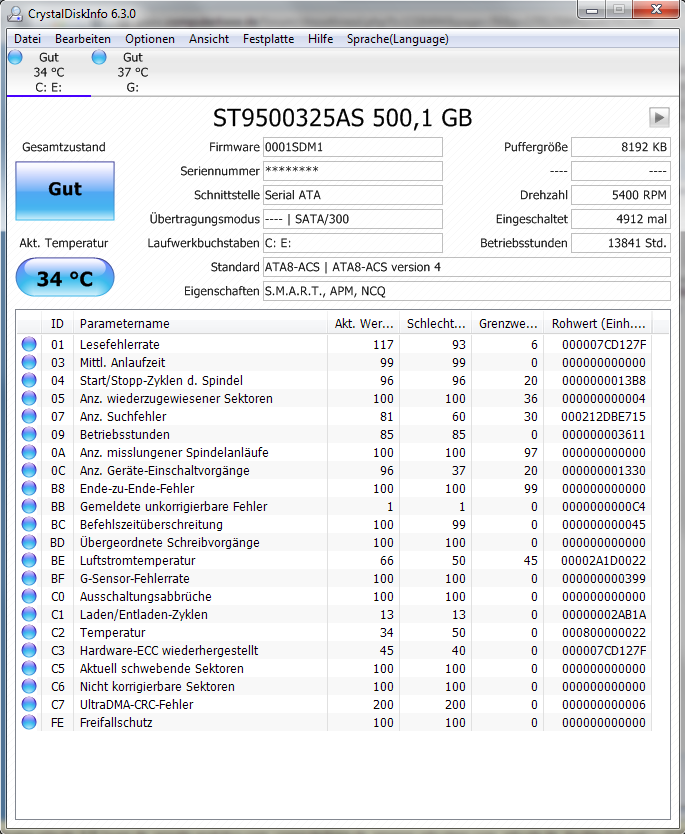Sort by the ID column header
This screenshot has height=834, width=685.
coord(57,323)
